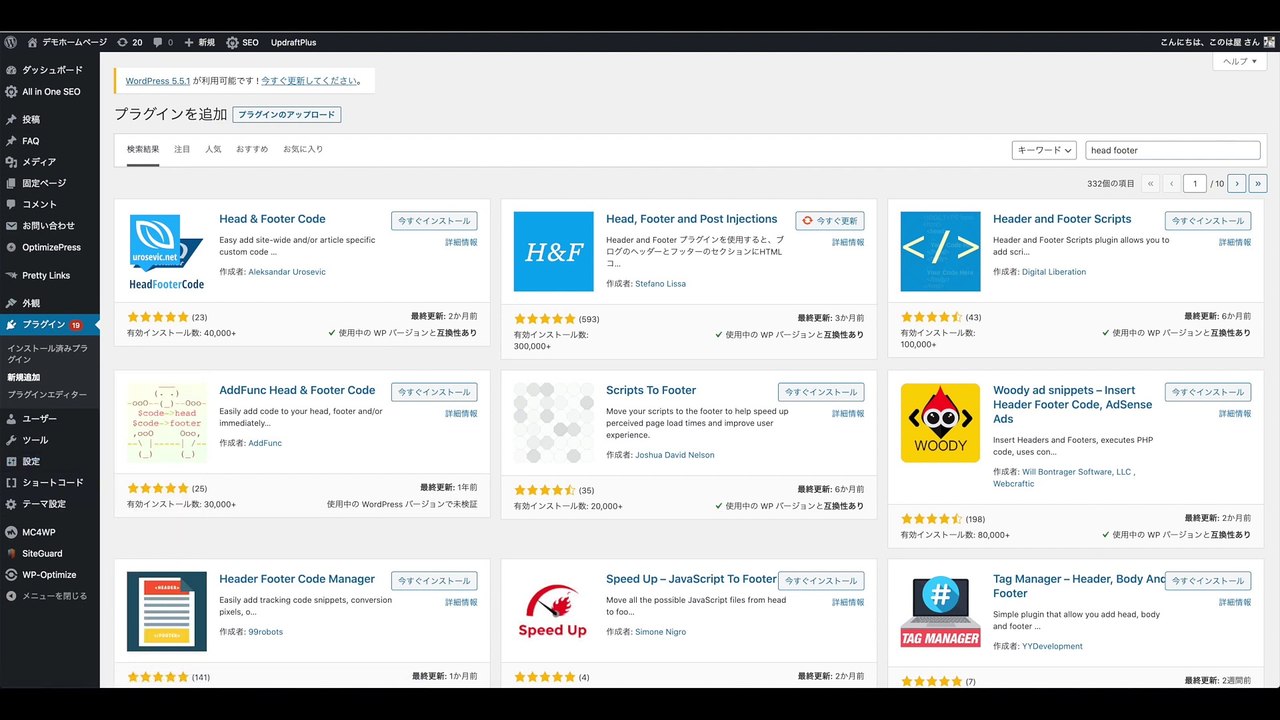Install the Header Footer Code Manager plugin

(x=434, y=581)
